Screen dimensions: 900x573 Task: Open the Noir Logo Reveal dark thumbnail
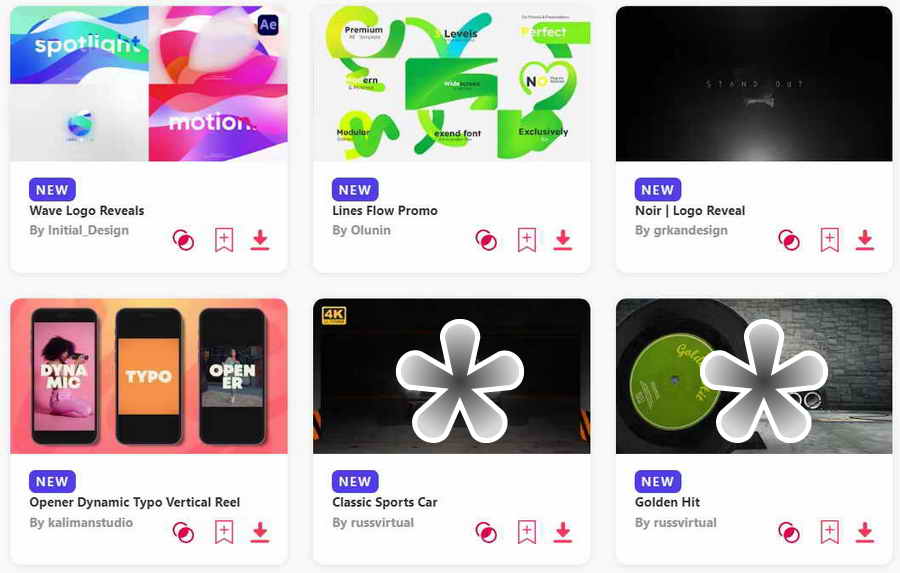[754, 84]
